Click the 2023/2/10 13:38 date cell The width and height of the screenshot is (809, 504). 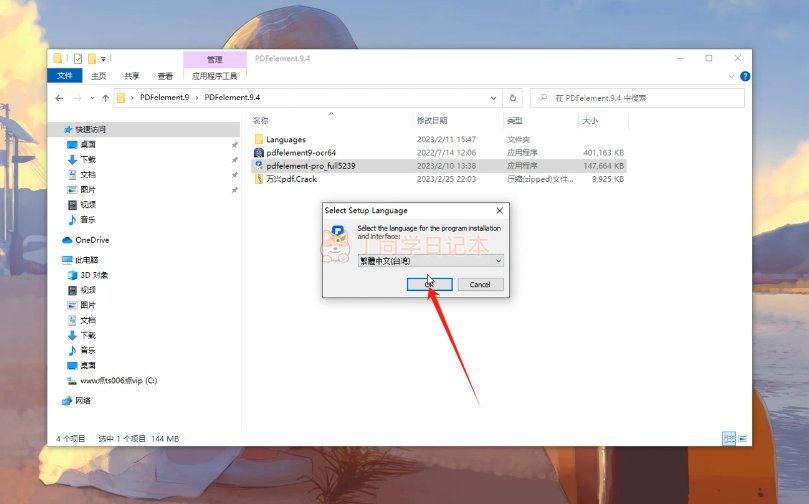446,166
